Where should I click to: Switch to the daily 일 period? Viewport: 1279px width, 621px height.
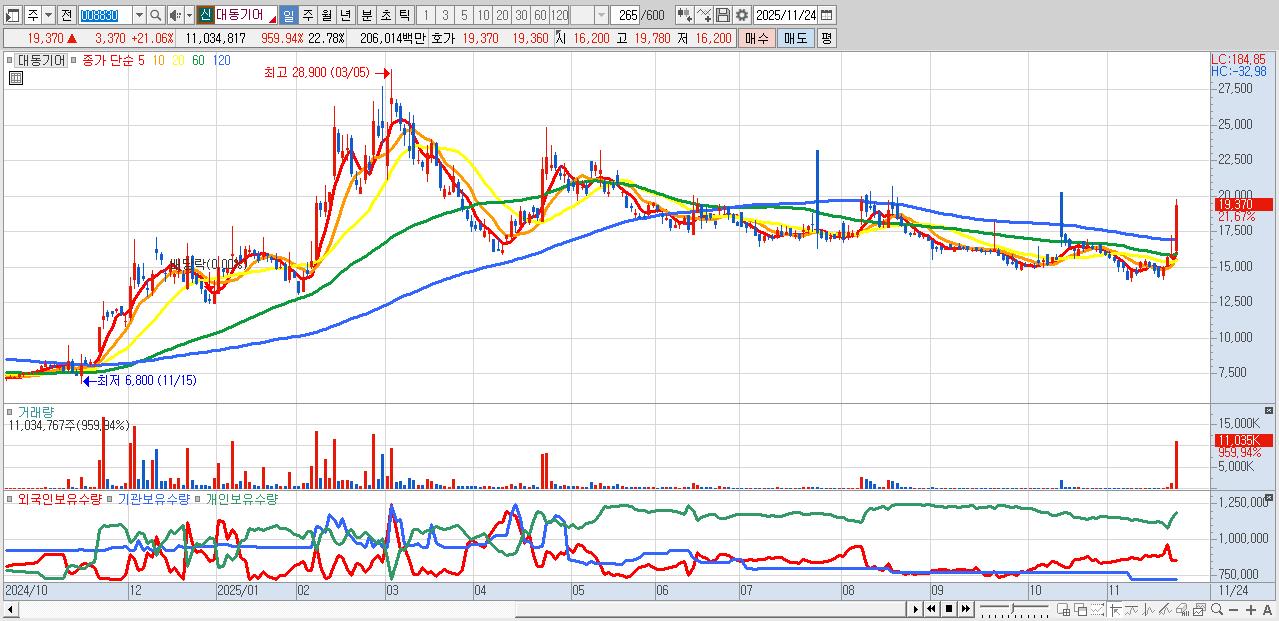pos(288,16)
